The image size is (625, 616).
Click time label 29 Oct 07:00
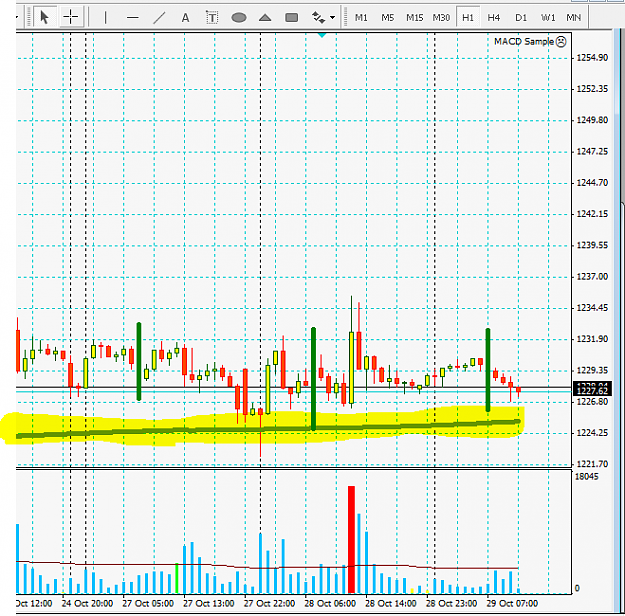(512, 604)
